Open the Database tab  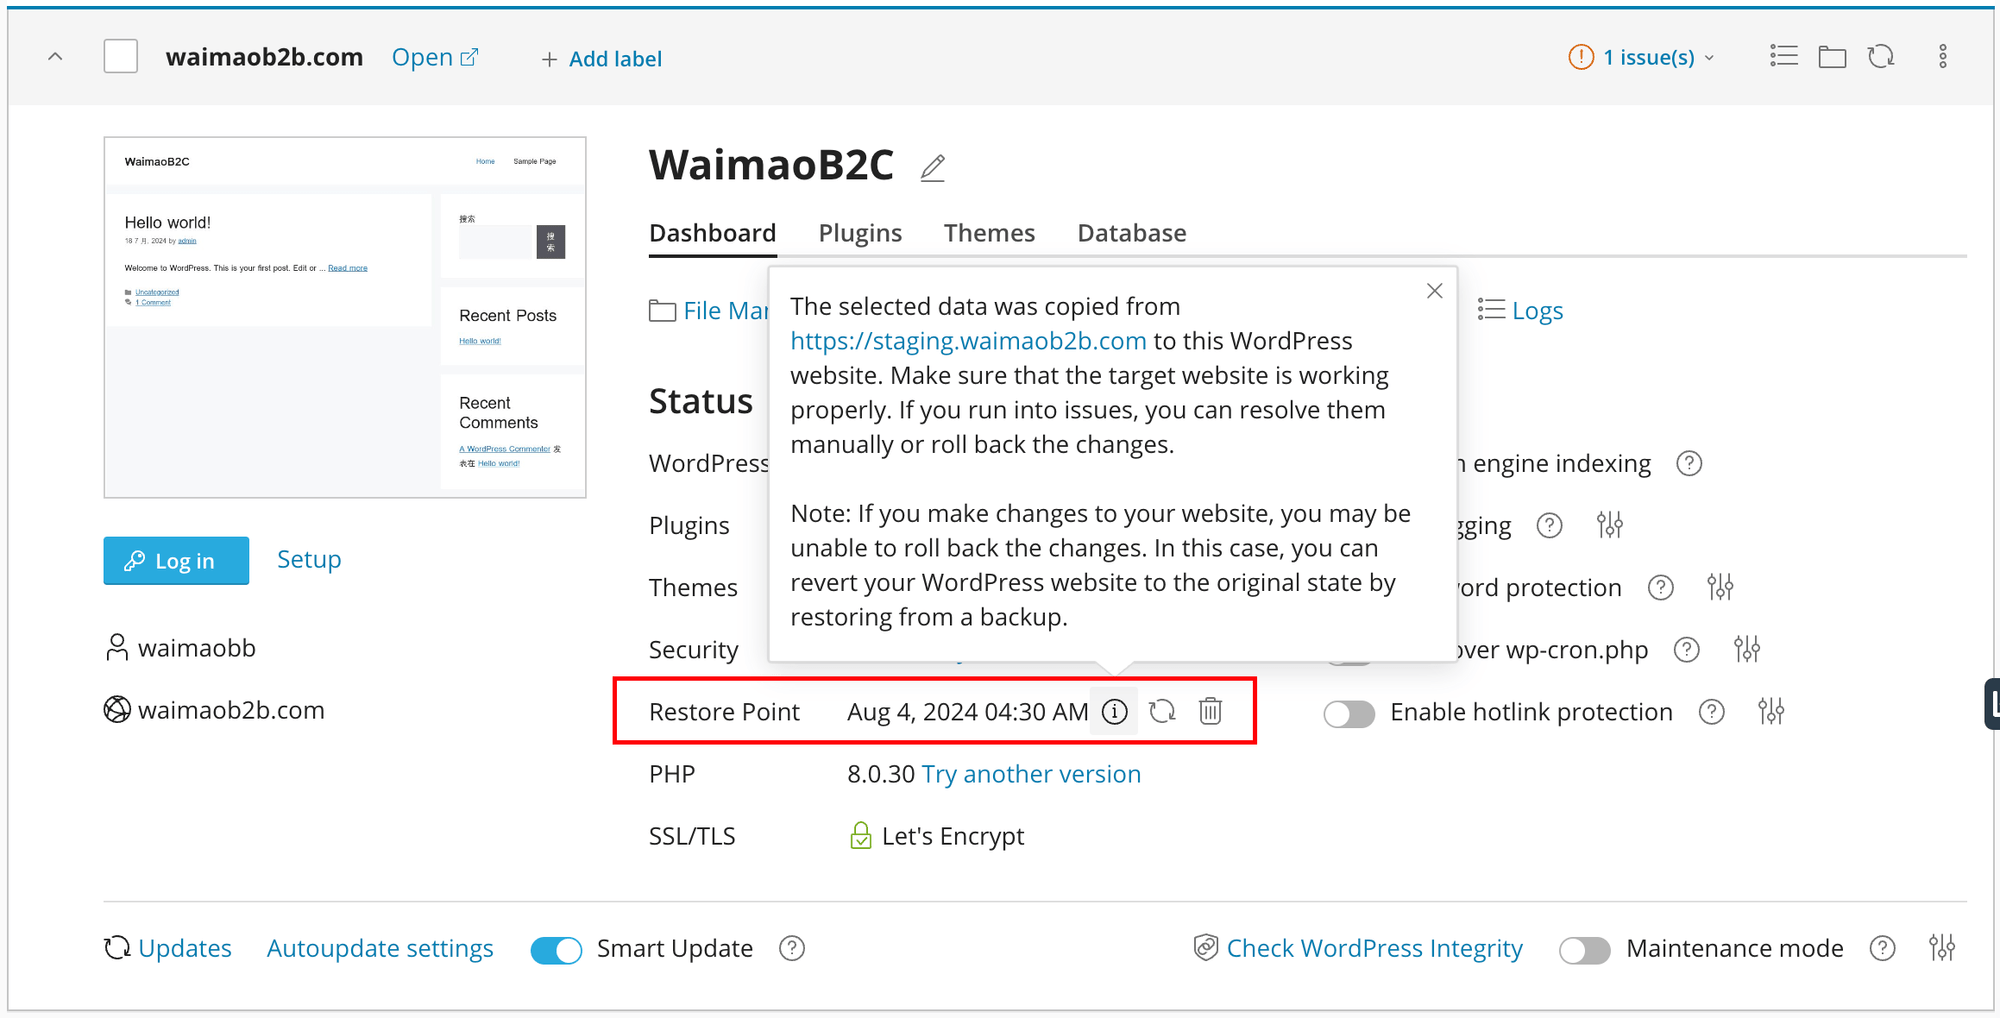(1131, 232)
